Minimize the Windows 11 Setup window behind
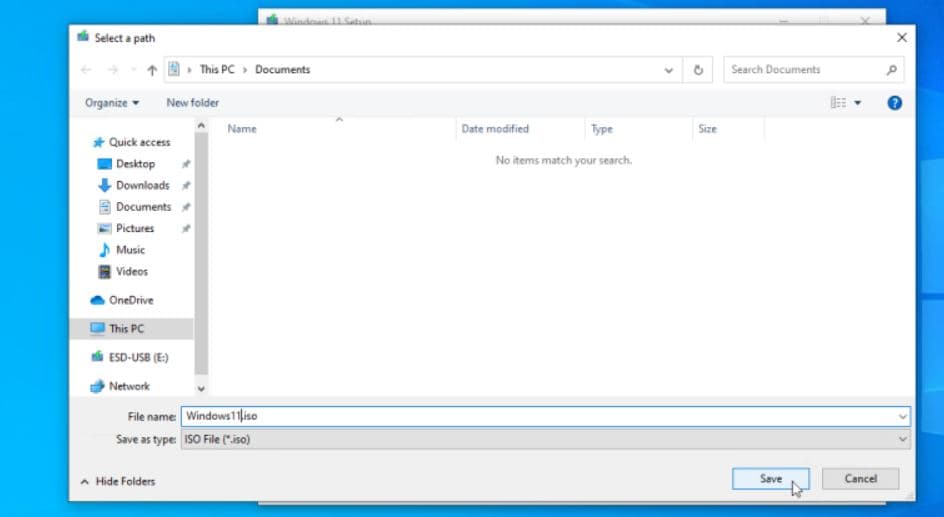The height and width of the screenshot is (517, 944). [783, 20]
